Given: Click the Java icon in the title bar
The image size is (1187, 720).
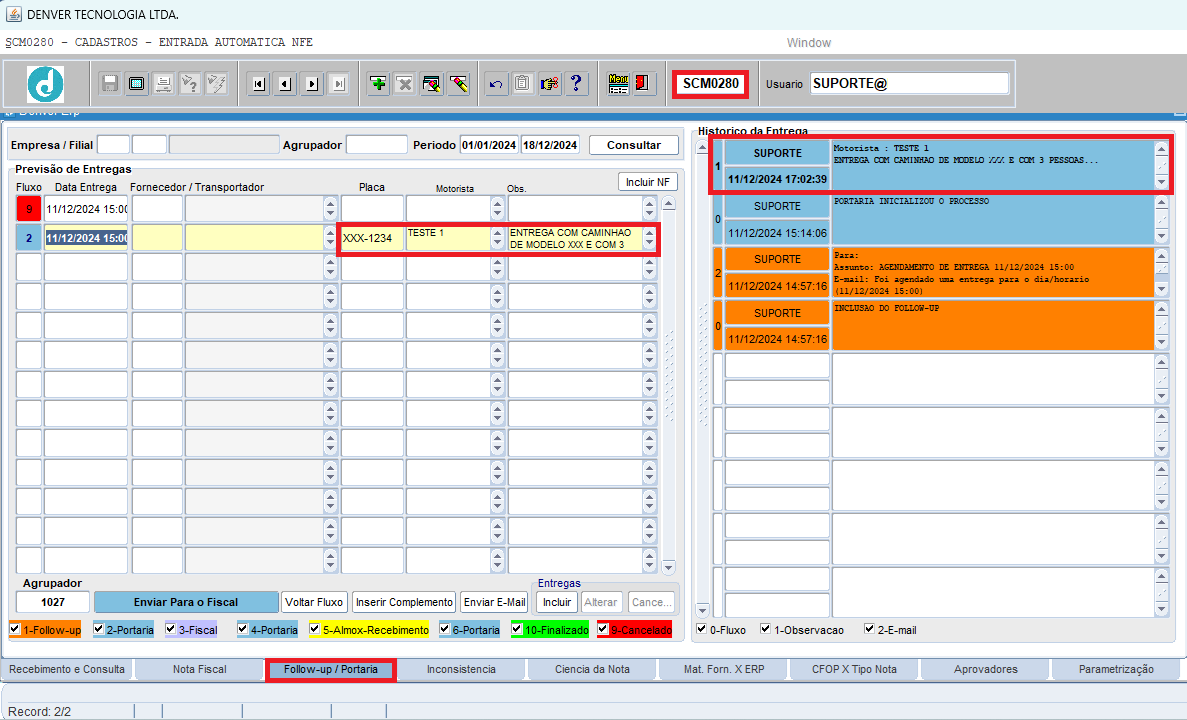Looking at the screenshot, I should tap(13, 14).
